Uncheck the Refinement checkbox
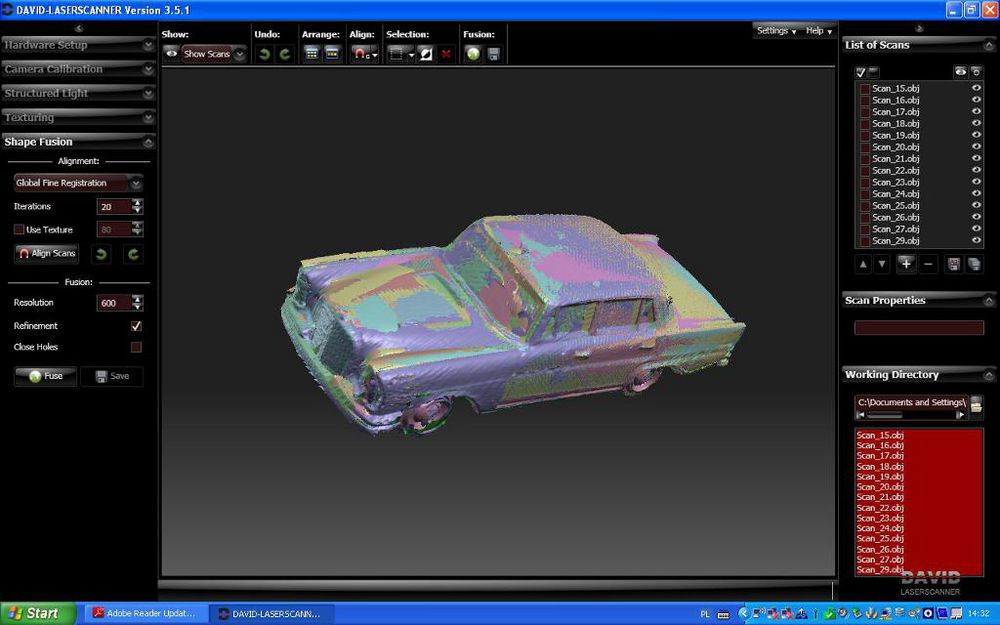This screenshot has height=625, width=1000. click(x=136, y=326)
